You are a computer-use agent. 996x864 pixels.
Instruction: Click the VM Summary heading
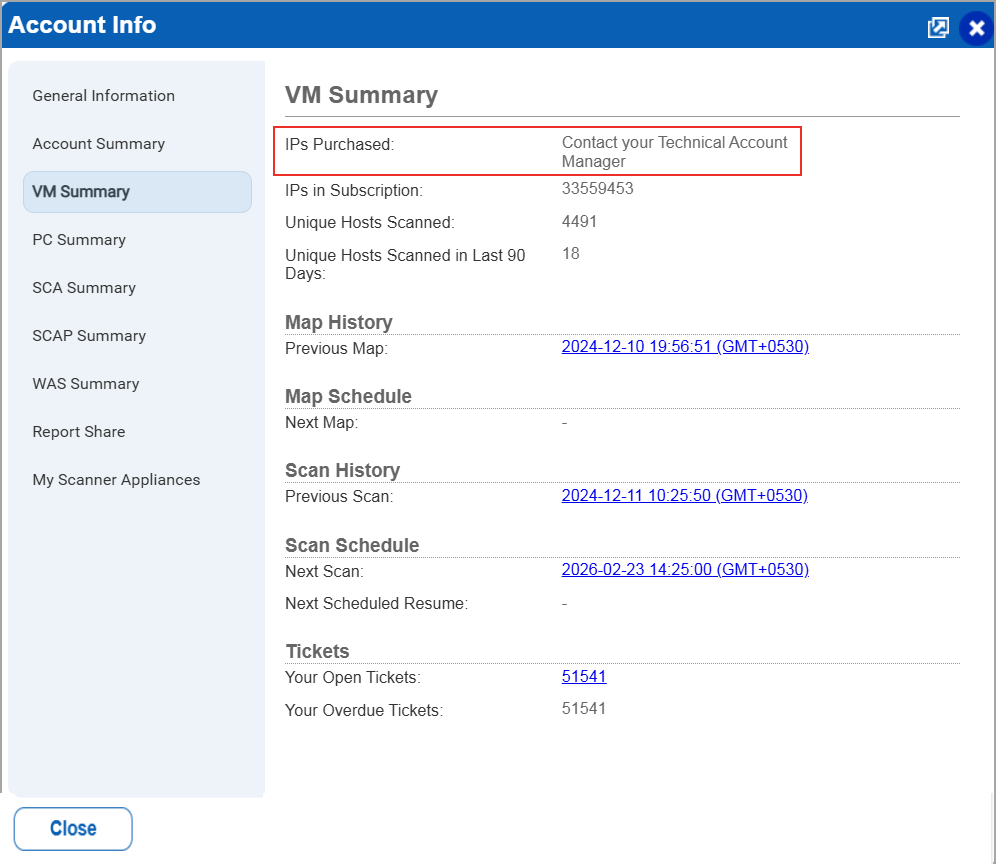tap(361, 95)
